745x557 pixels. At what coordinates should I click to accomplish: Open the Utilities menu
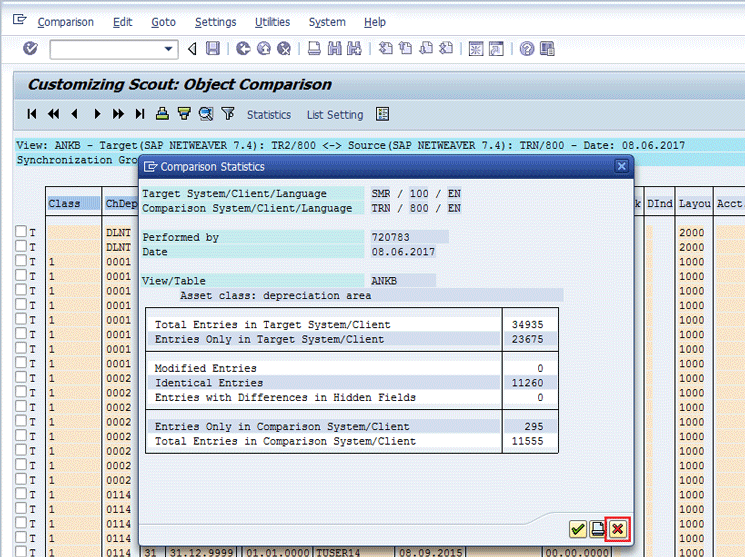pos(272,22)
